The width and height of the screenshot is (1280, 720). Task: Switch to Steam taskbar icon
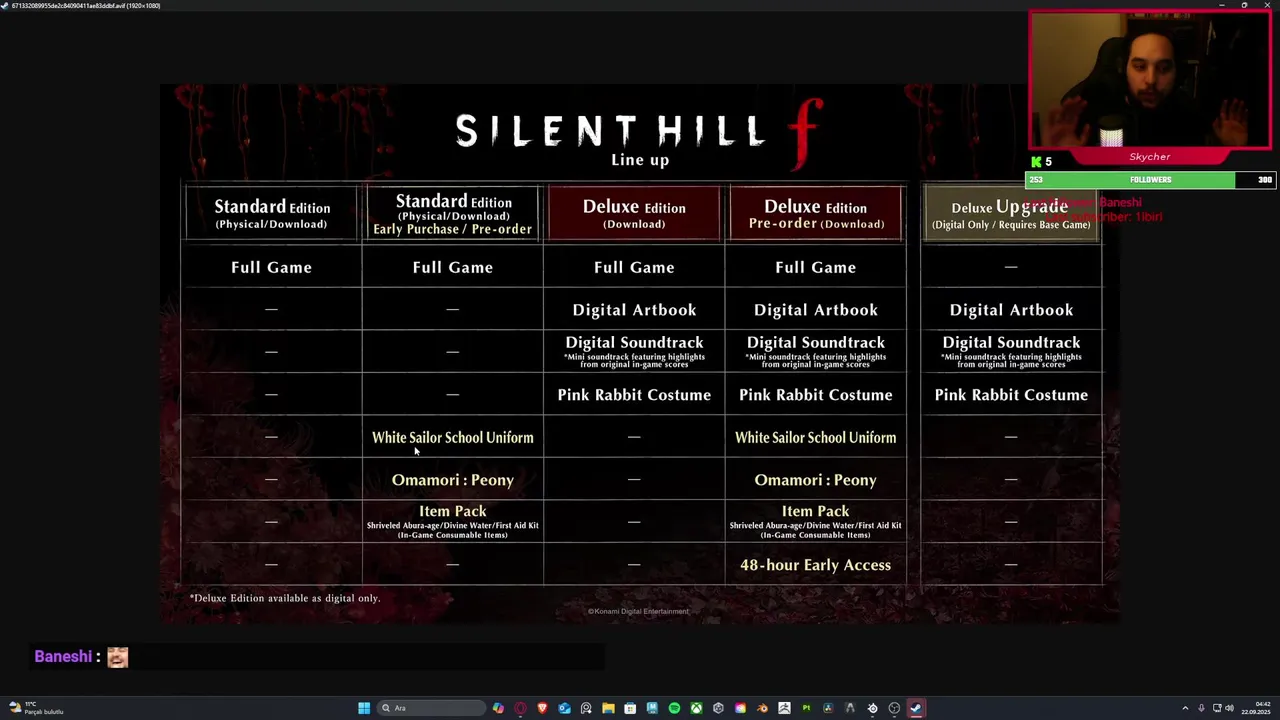point(916,708)
